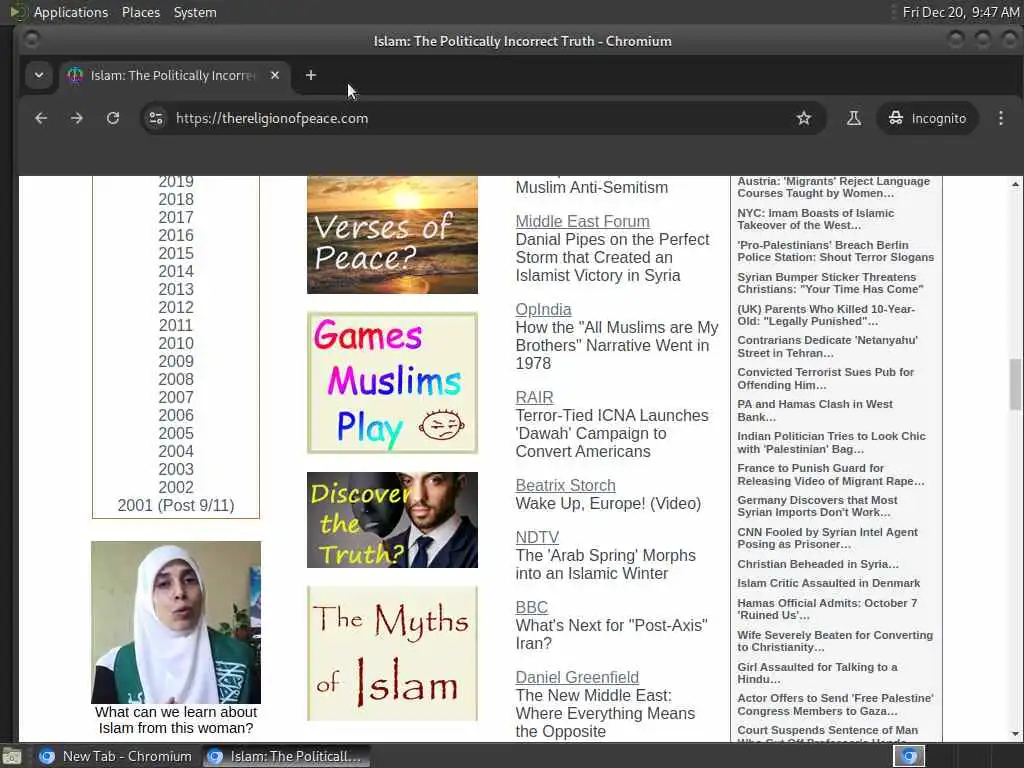Open the Games Muslims Play banner
1024x768 pixels.
[x=392, y=383]
